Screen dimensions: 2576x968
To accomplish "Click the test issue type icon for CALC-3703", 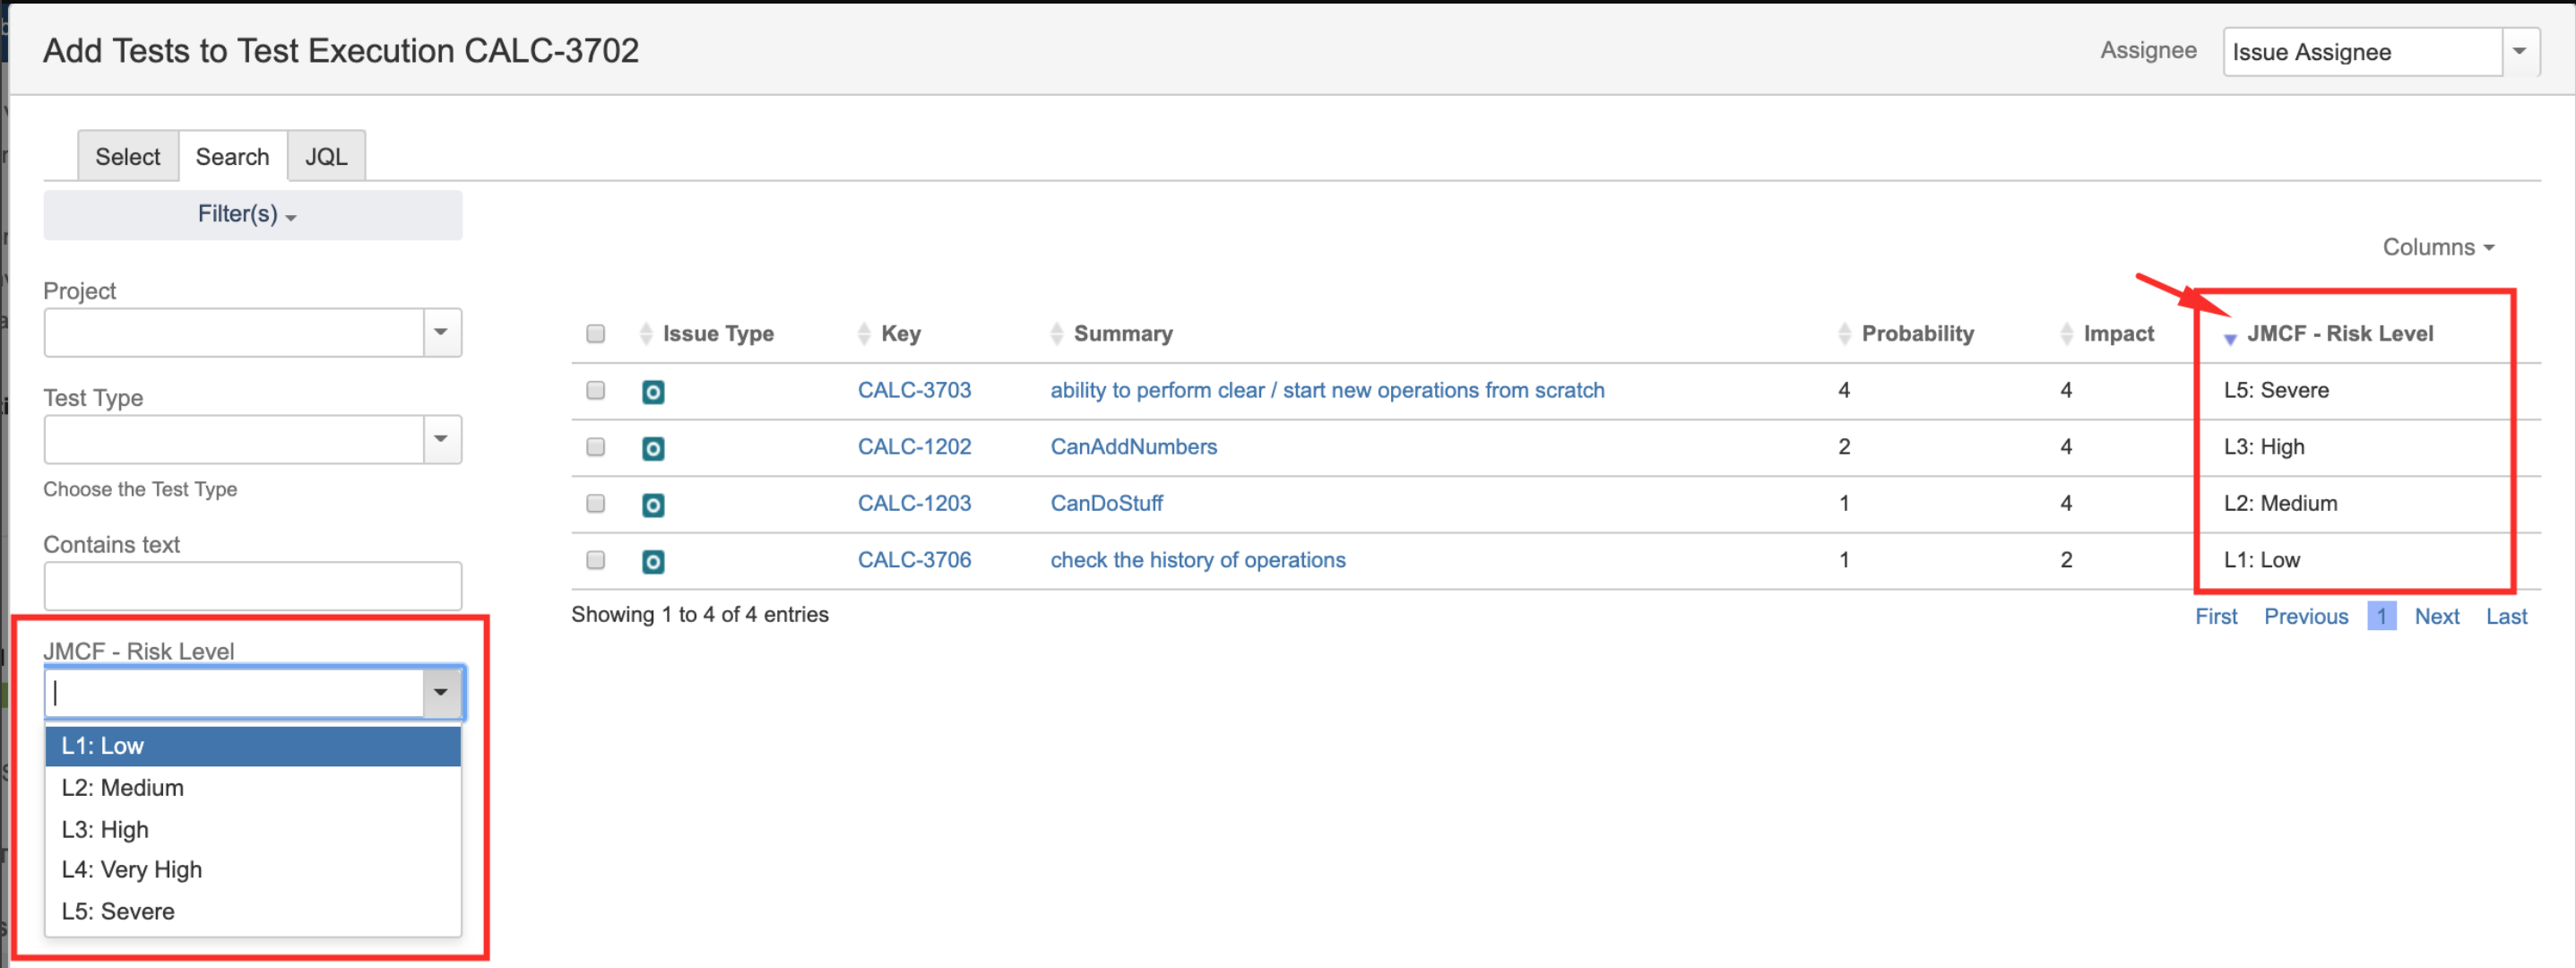I will click(653, 392).
